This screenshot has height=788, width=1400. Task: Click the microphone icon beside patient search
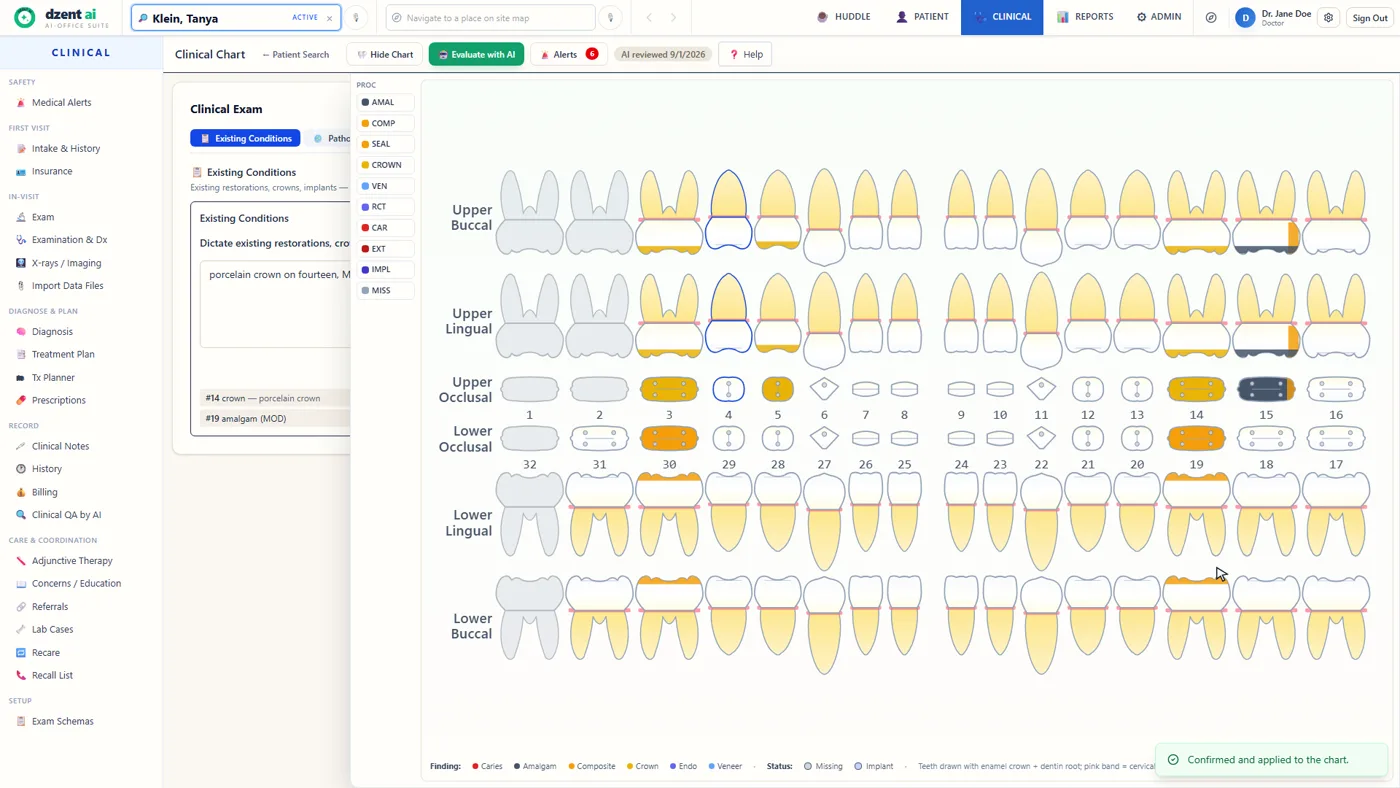point(356,18)
